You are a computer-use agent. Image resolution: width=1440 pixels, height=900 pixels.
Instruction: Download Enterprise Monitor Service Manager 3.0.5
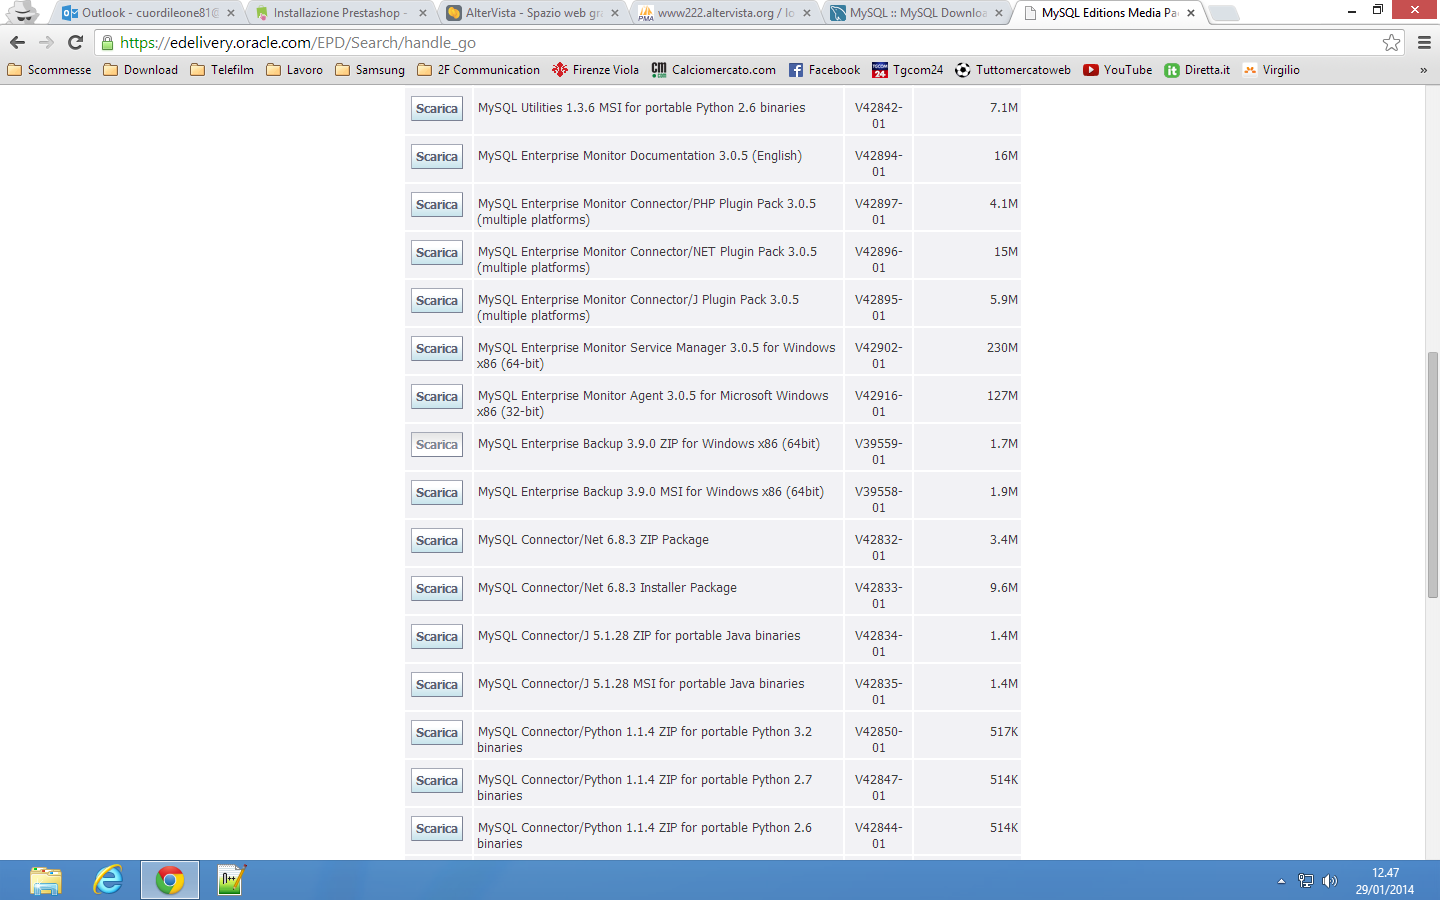click(437, 349)
